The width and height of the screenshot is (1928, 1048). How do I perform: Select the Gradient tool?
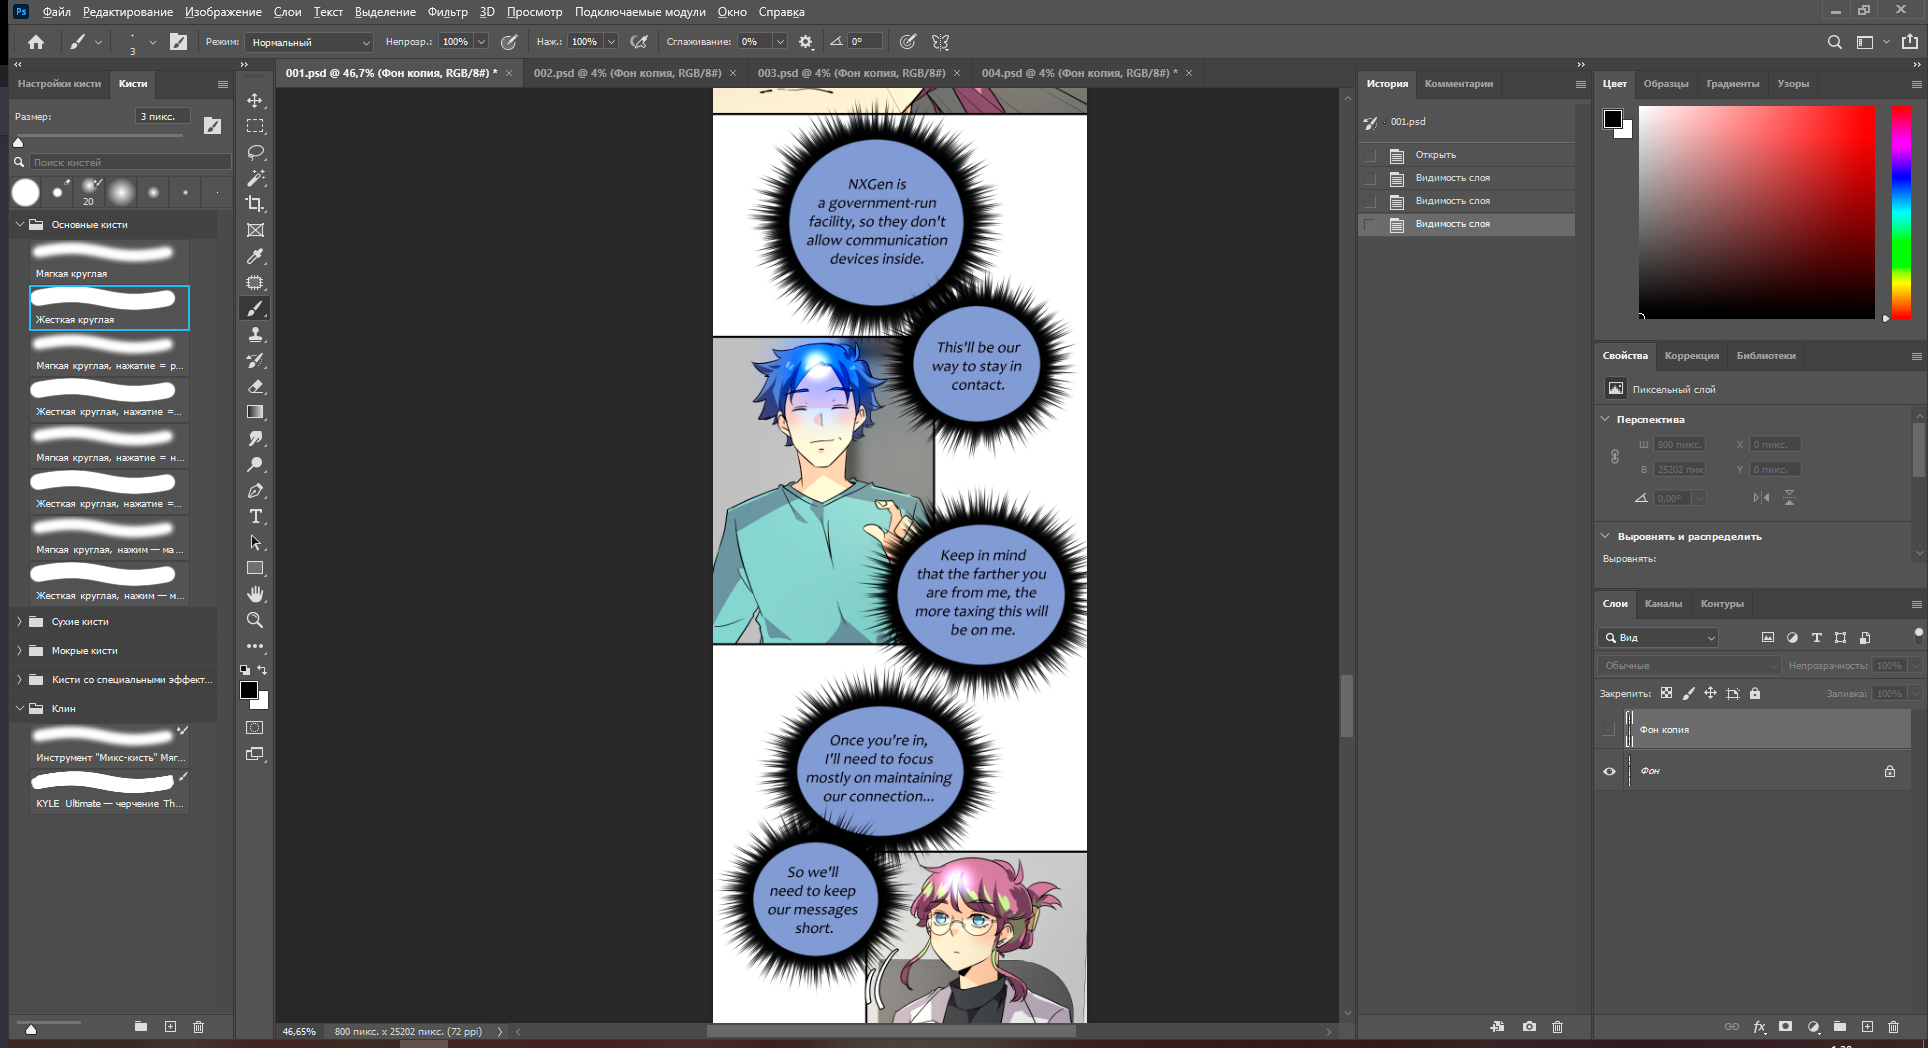coord(255,412)
